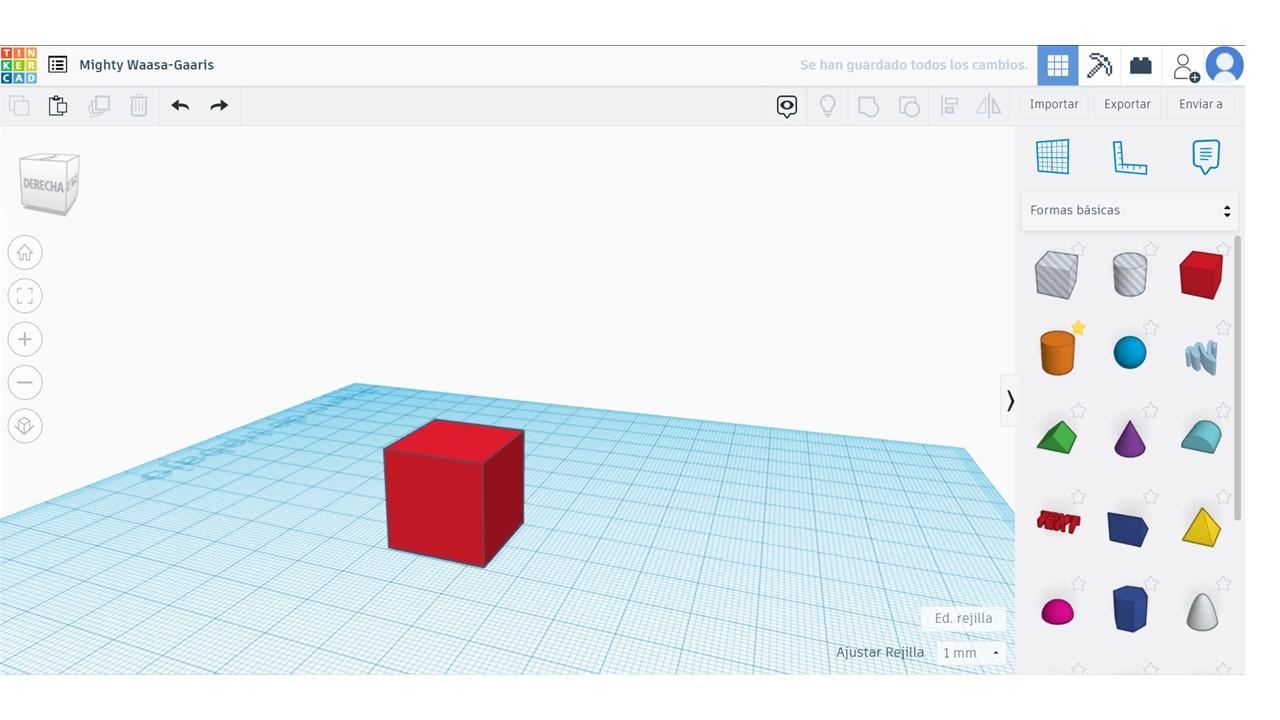Select the teal round roof shape
Screen dimensions: 1280x720
pyautogui.click(x=1201, y=437)
